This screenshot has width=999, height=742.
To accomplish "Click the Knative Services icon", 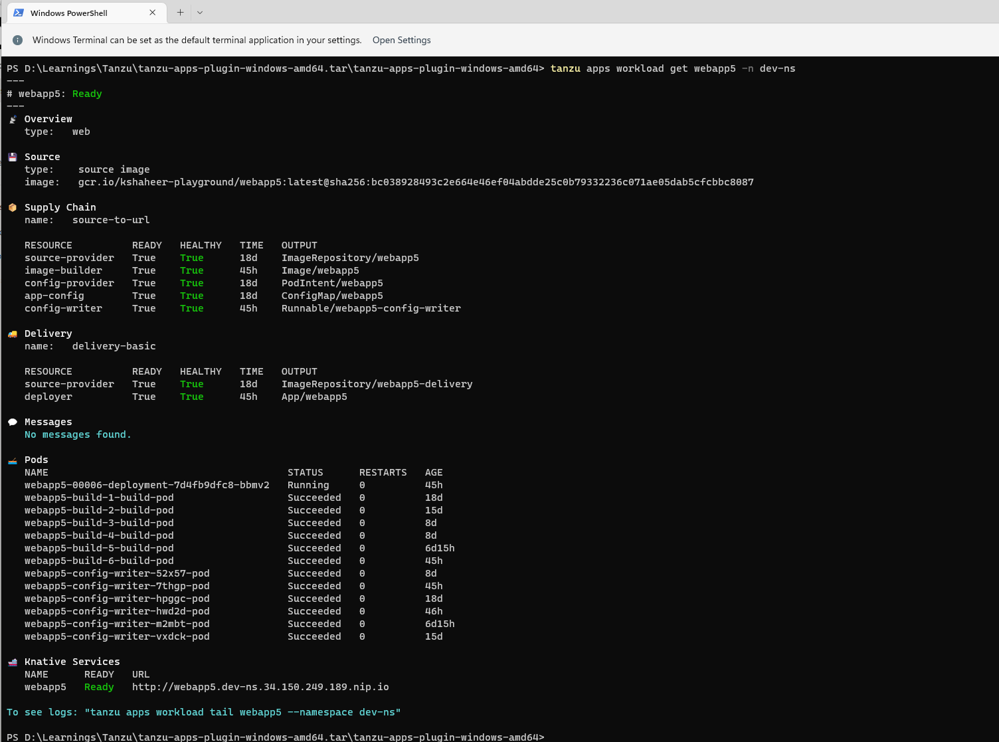I will (13, 662).
